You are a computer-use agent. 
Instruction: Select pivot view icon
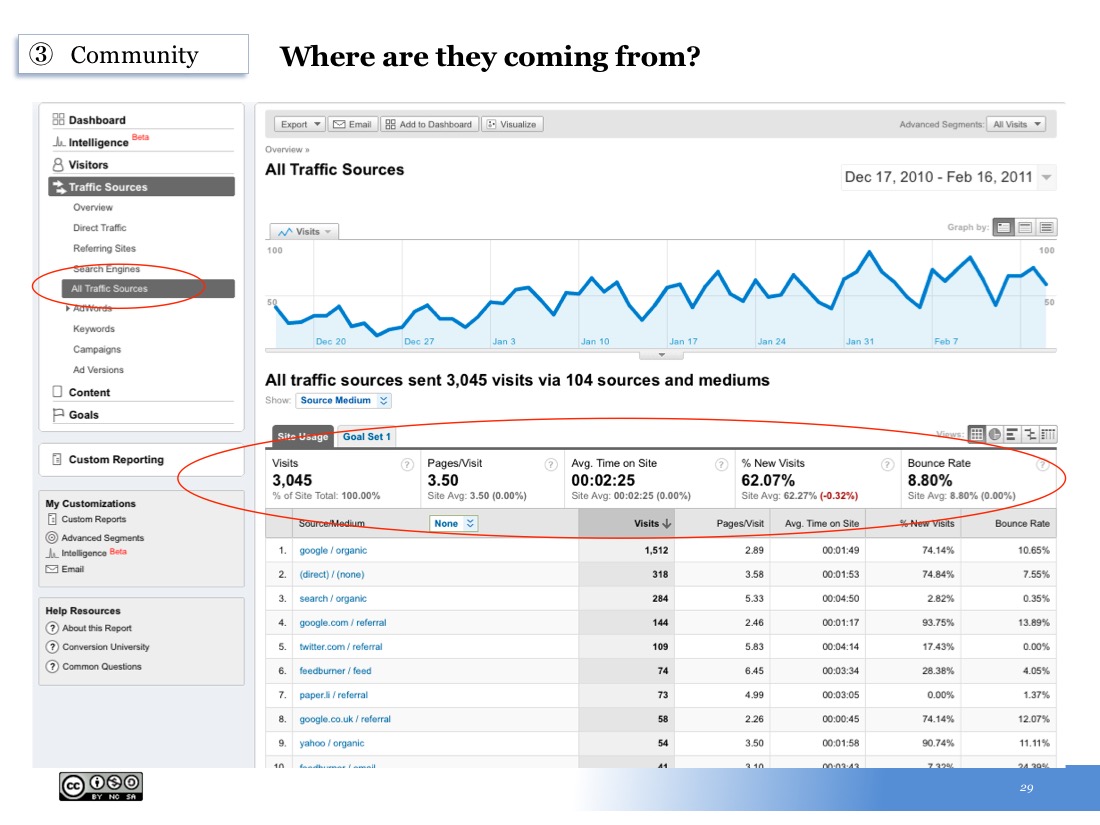click(1048, 434)
